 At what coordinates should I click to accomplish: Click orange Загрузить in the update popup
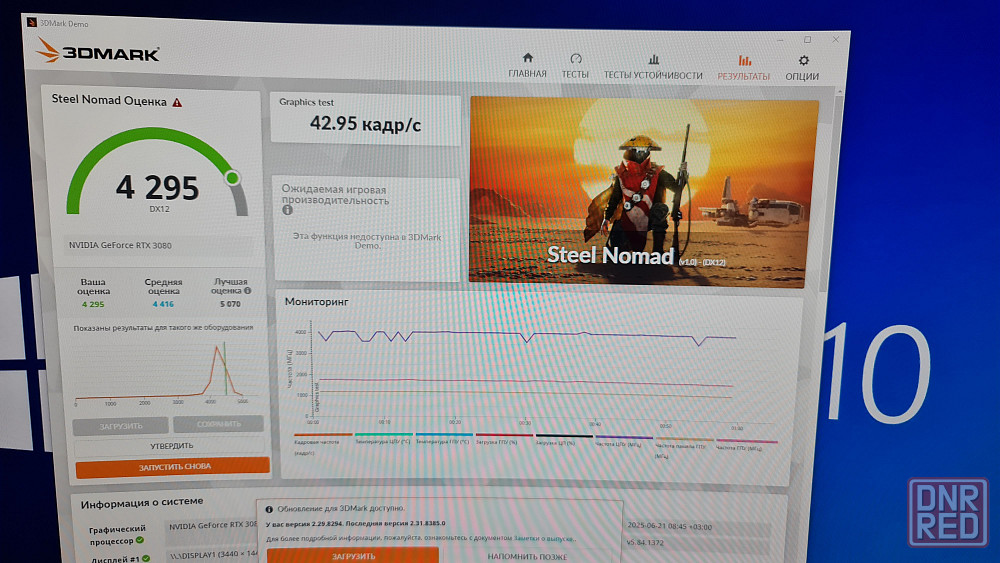353,555
